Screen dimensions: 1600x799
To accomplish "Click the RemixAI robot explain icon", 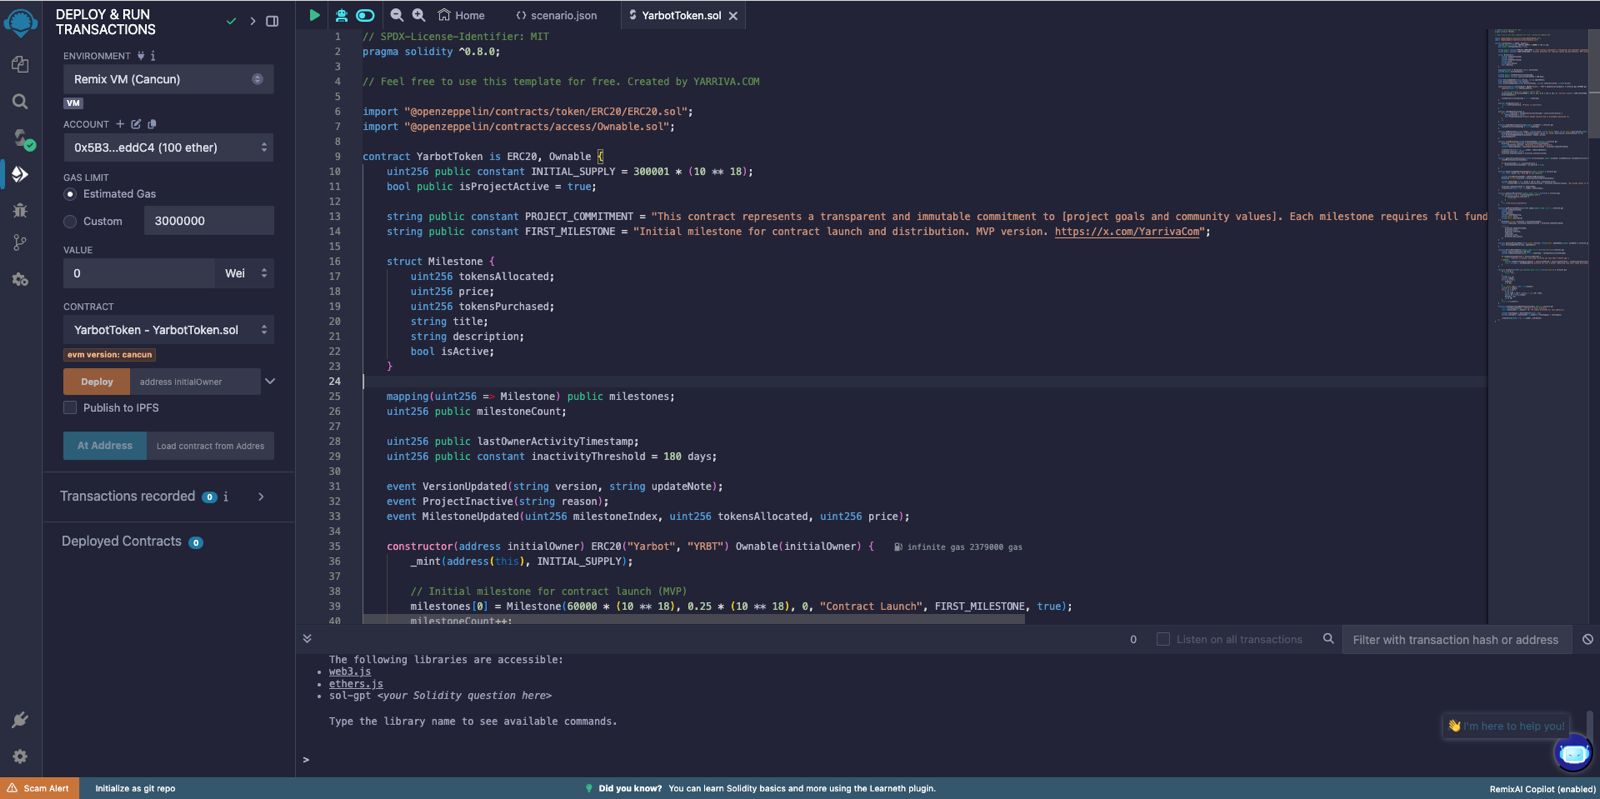I will pyautogui.click(x=341, y=15).
